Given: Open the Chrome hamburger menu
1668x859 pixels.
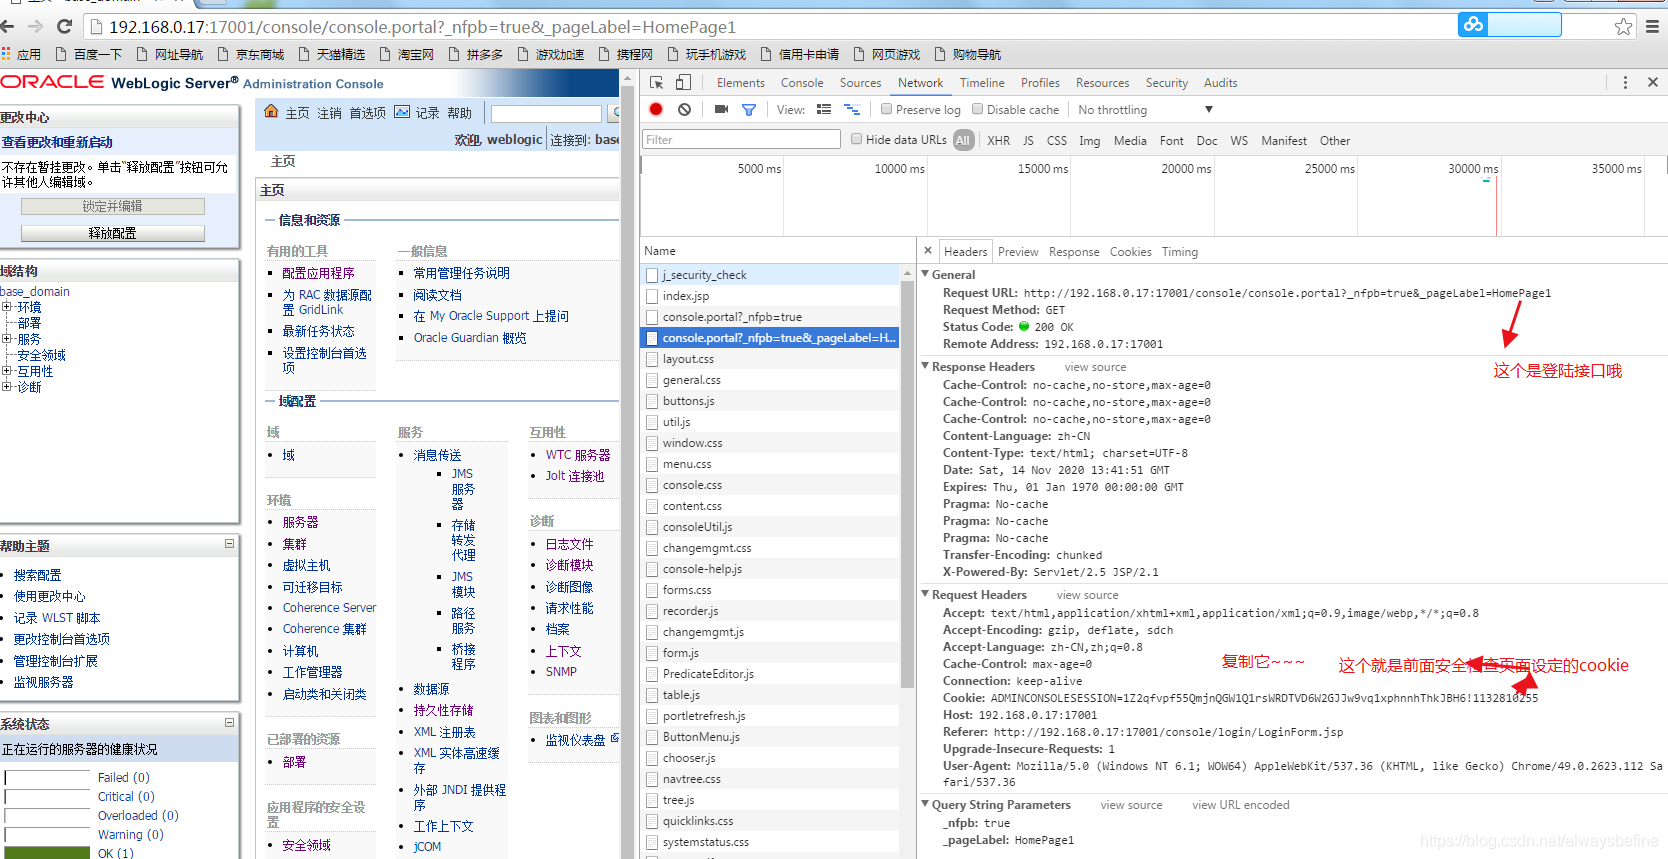Looking at the screenshot, I should [1652, 27].
